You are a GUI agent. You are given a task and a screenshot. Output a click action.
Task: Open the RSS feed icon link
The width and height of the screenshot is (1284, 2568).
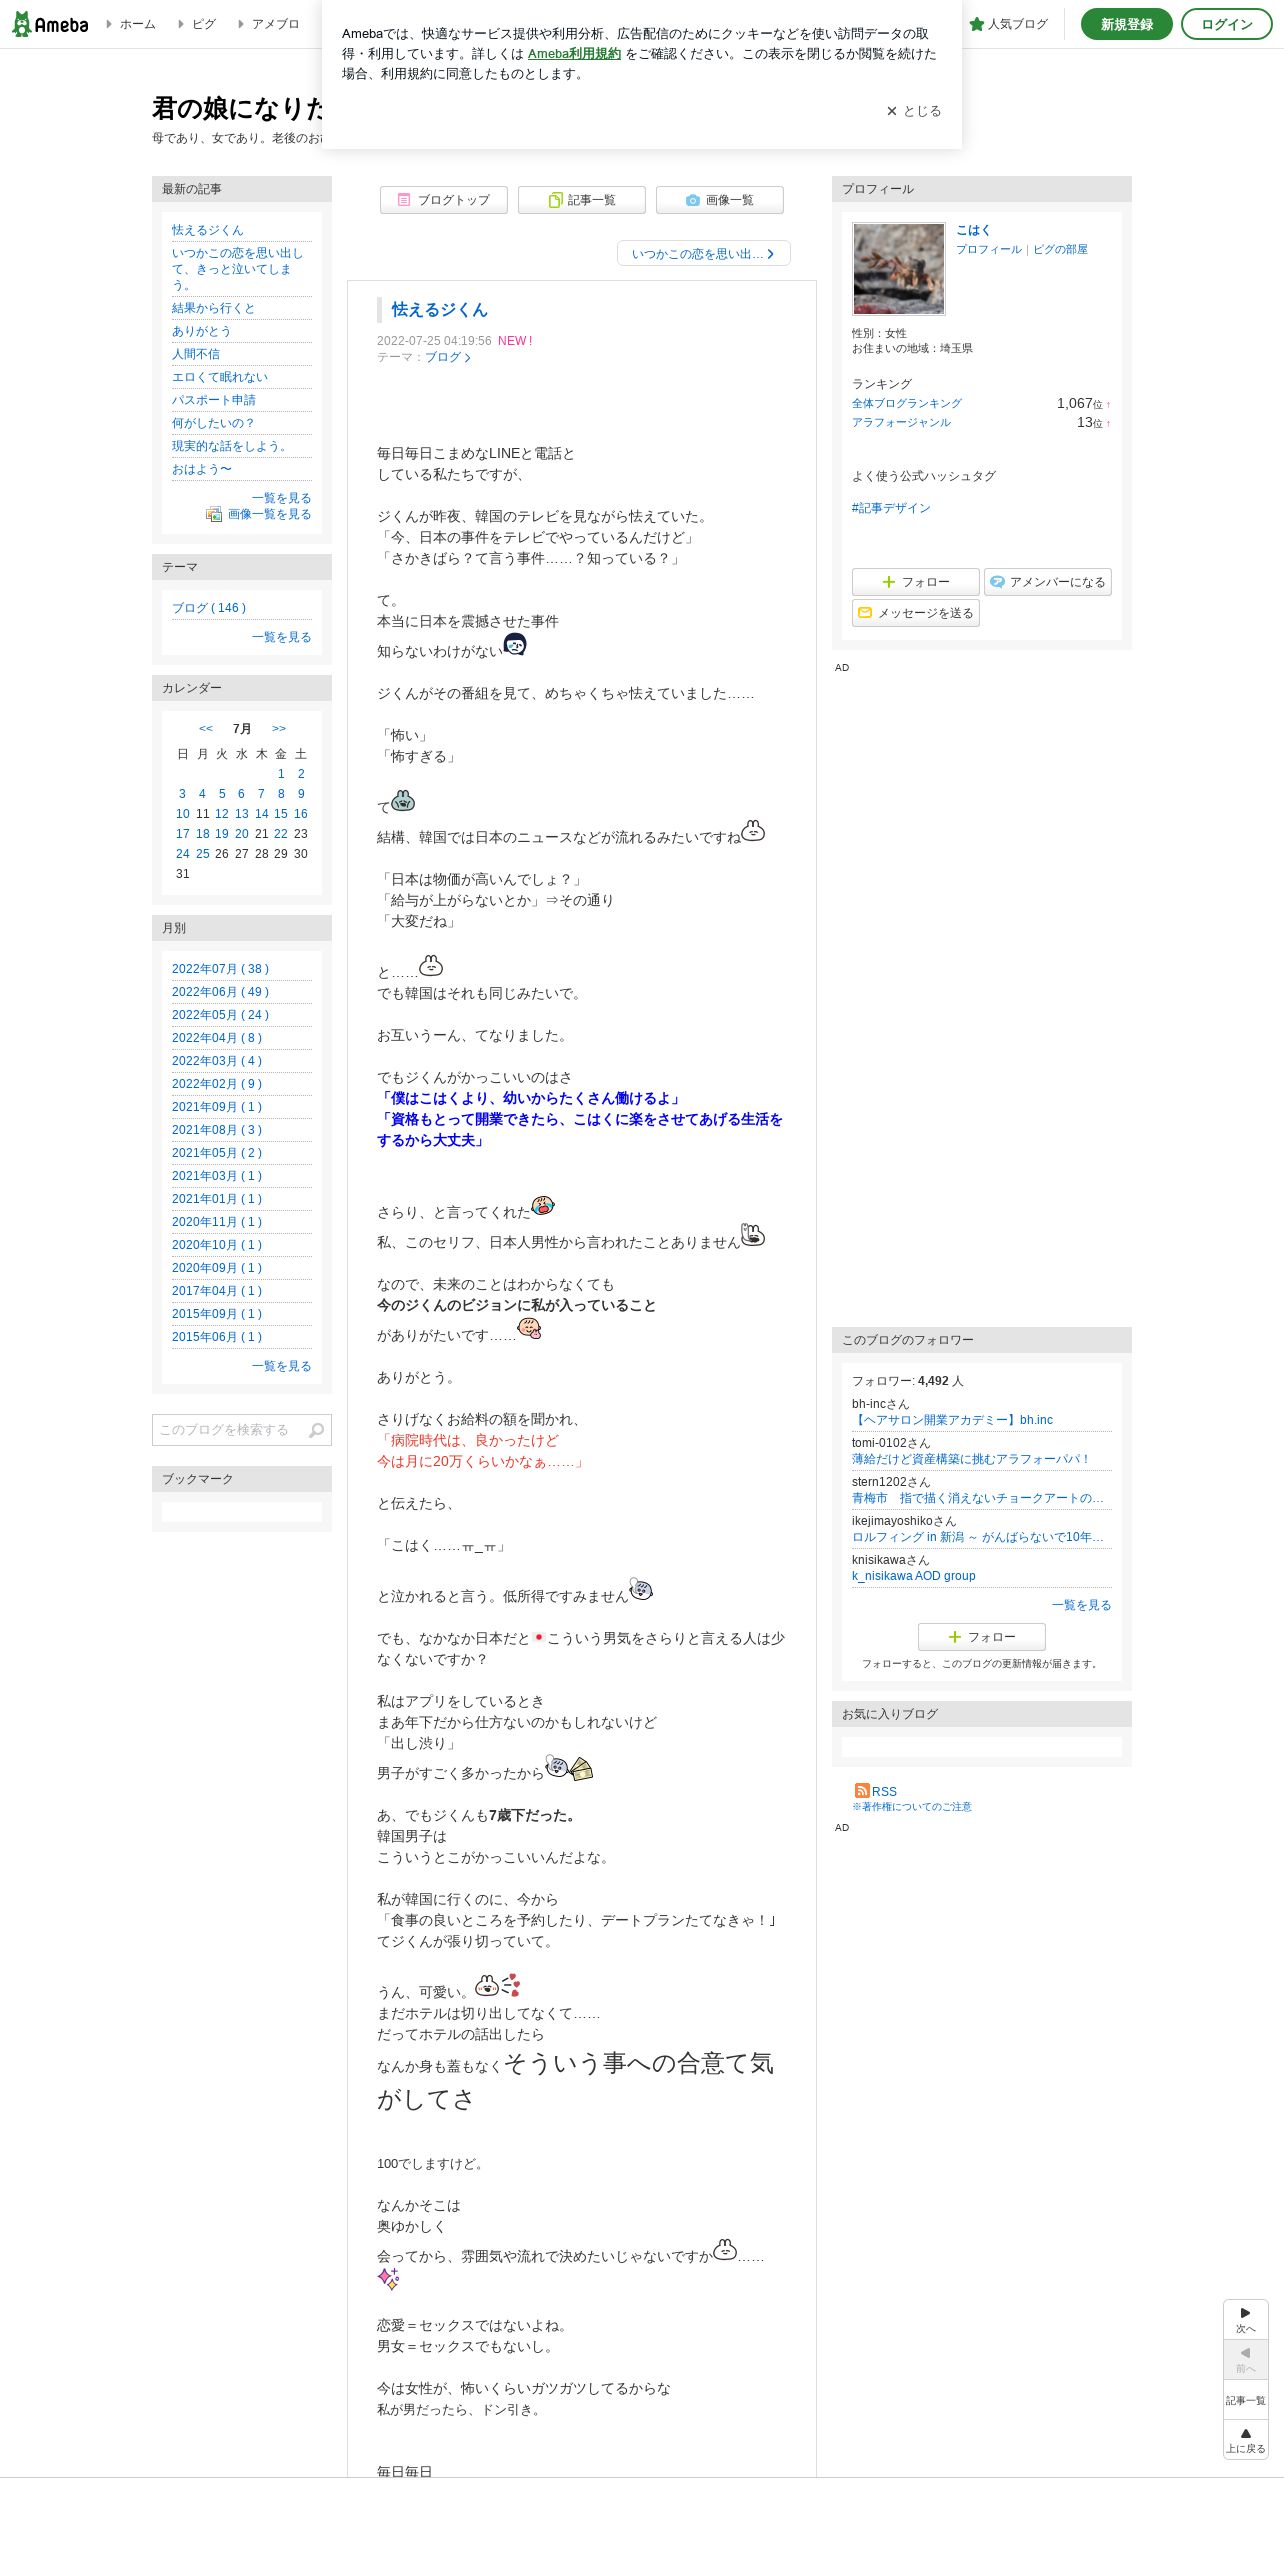click(876, 1791)
